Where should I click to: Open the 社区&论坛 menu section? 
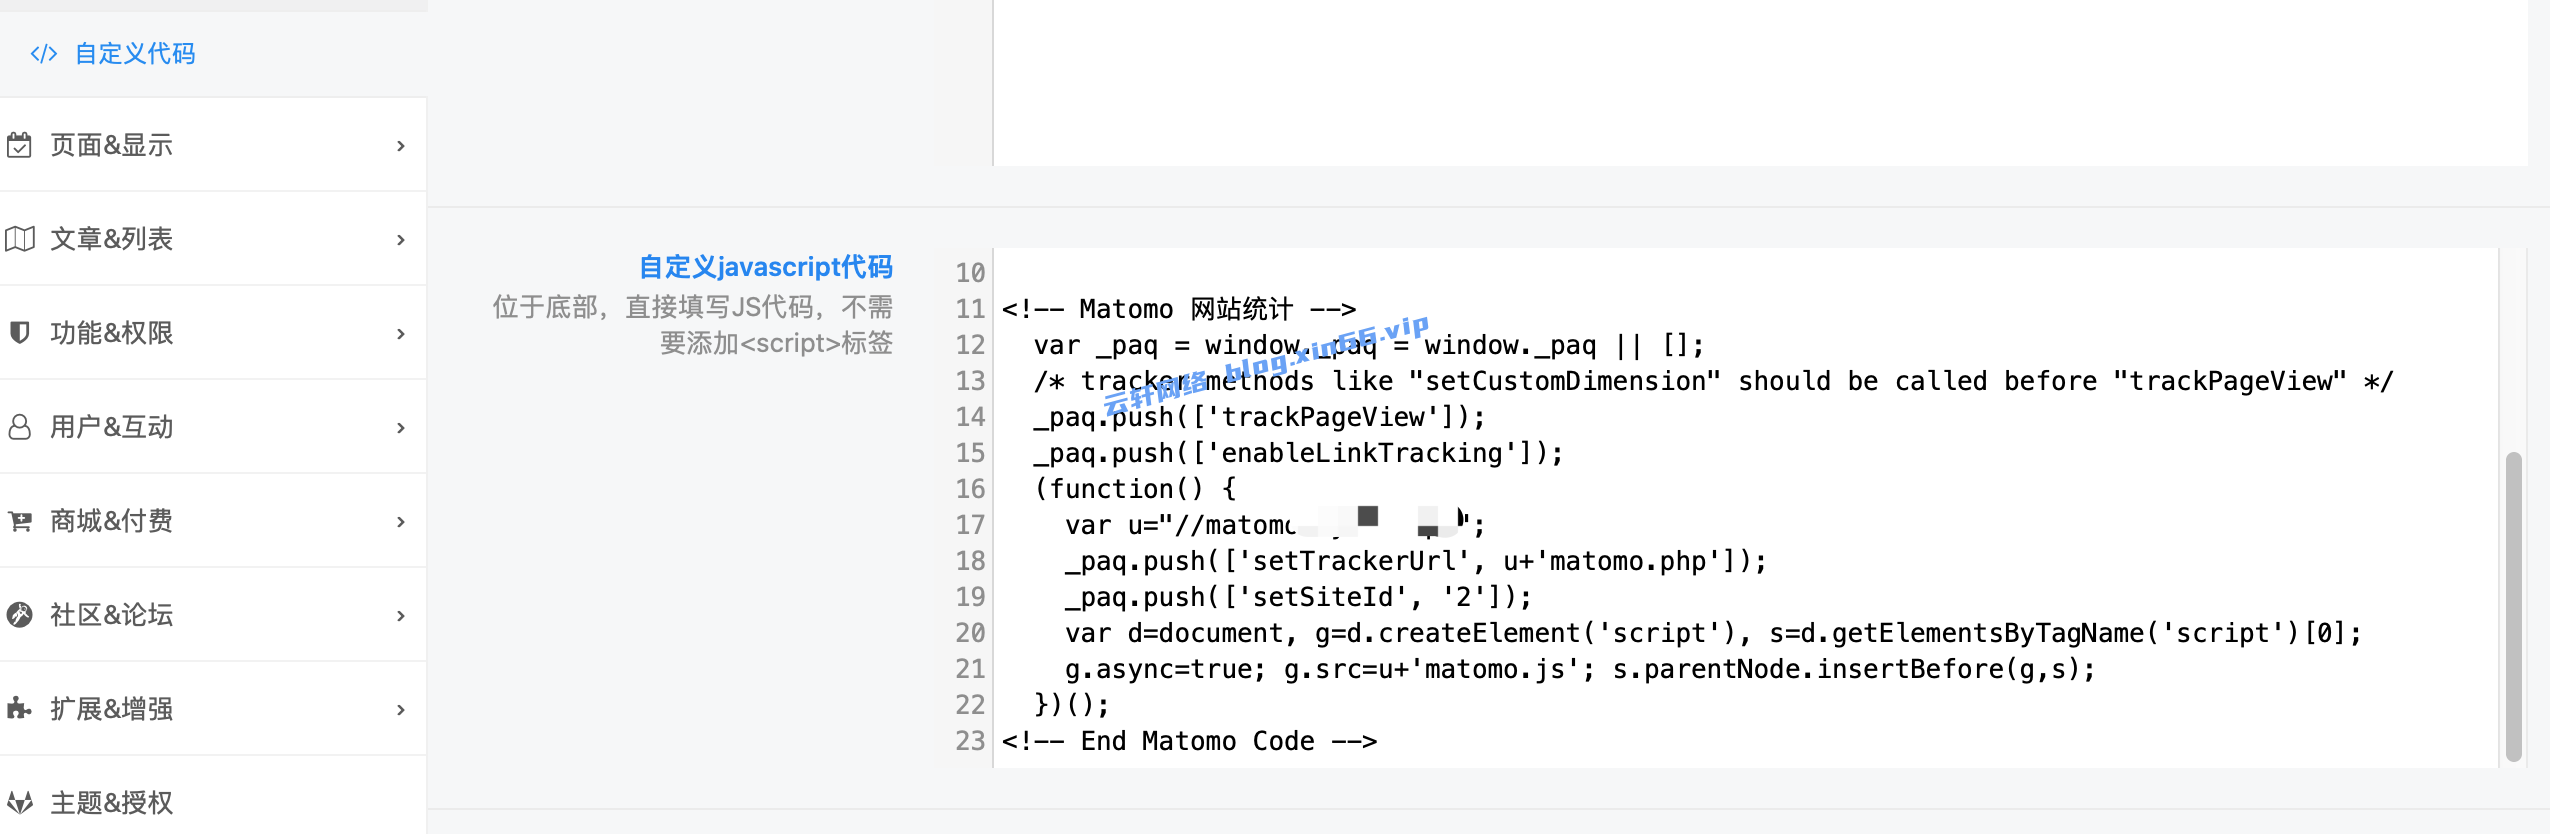coord(213,614)
